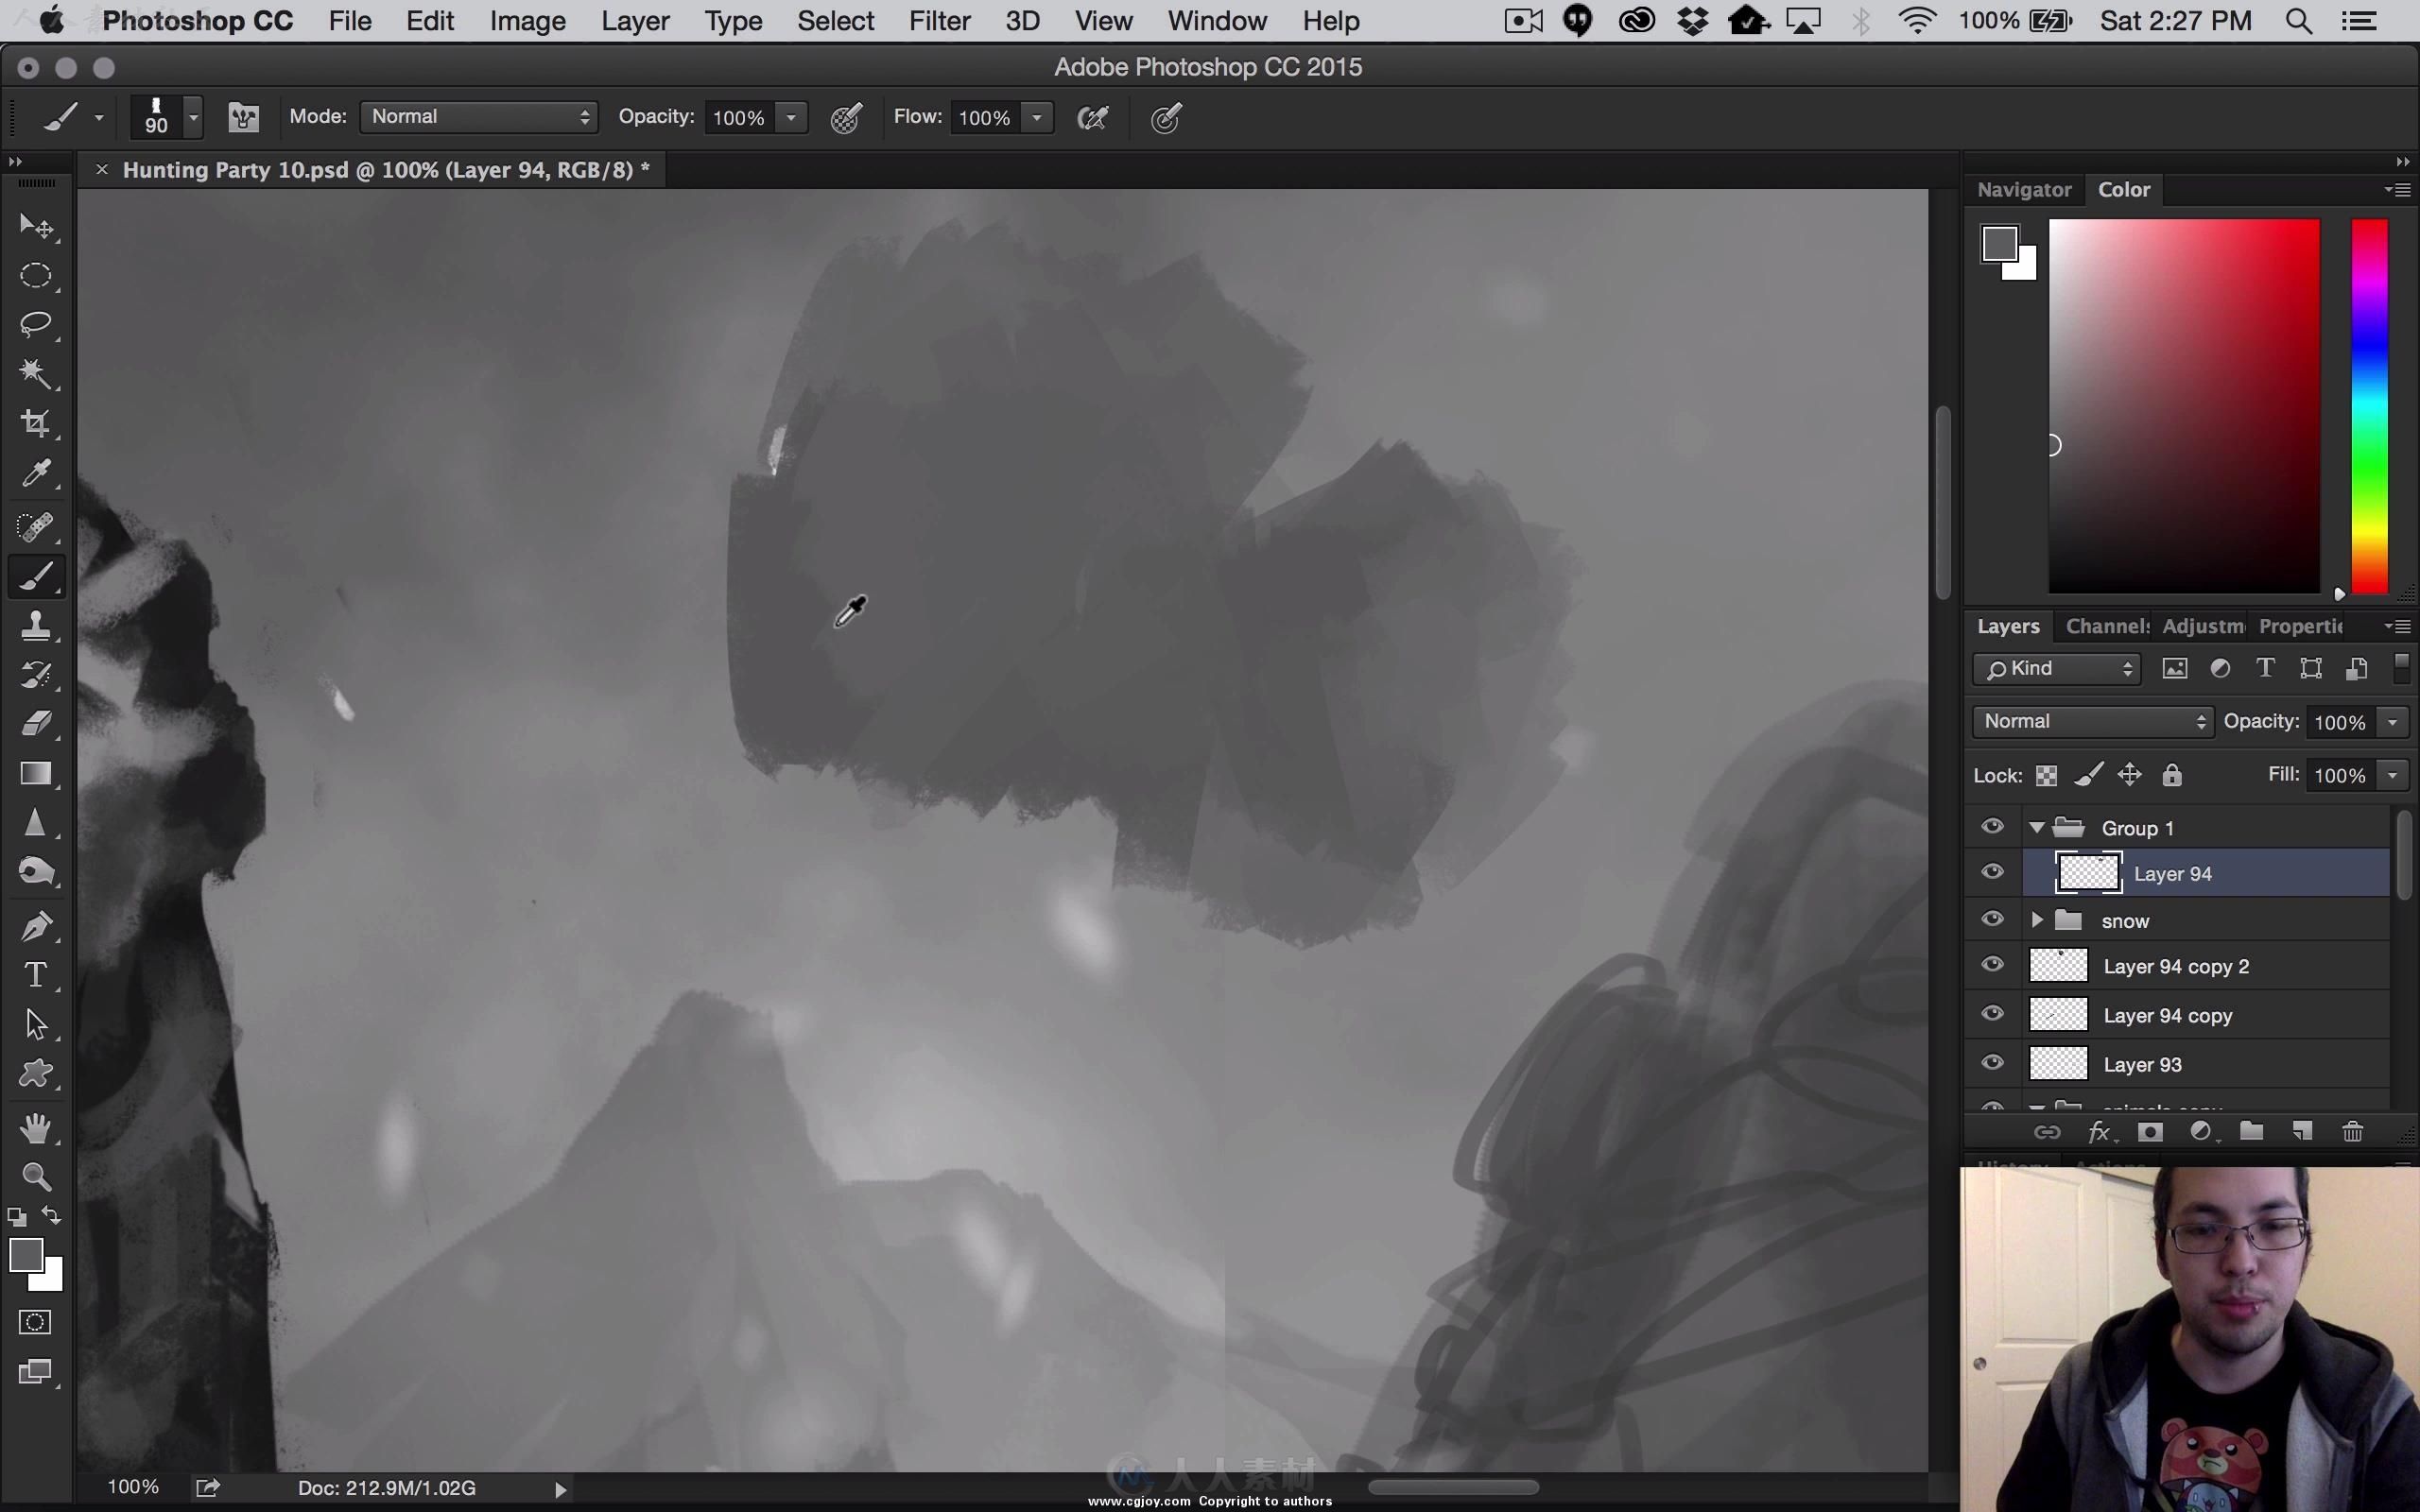
Task: Open the Image menu
Action: point(528,21)
